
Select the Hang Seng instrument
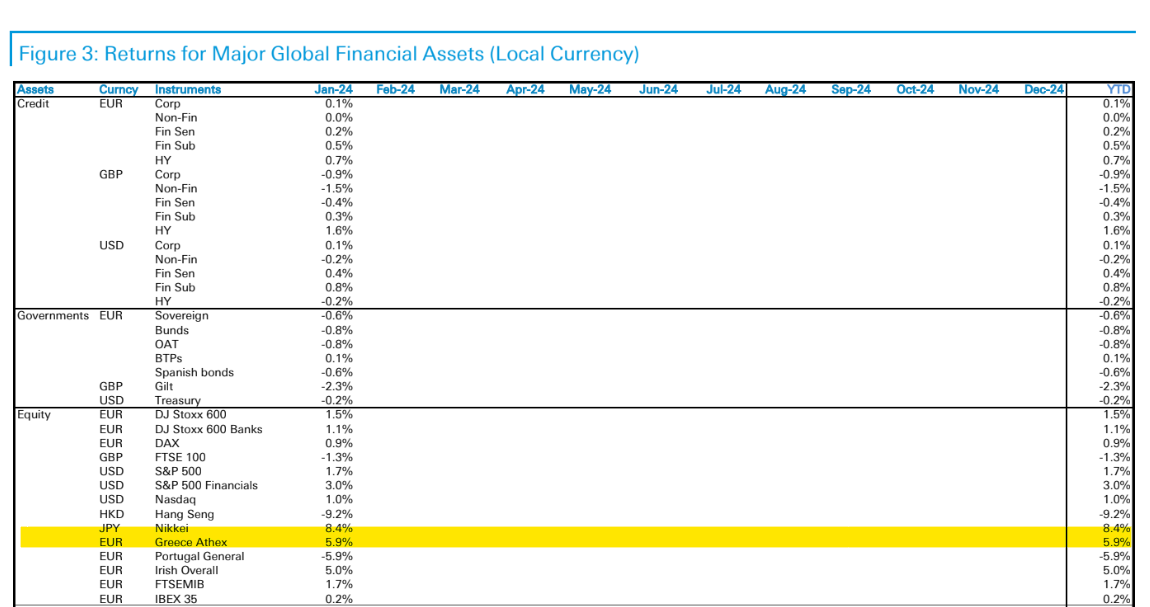183,514
